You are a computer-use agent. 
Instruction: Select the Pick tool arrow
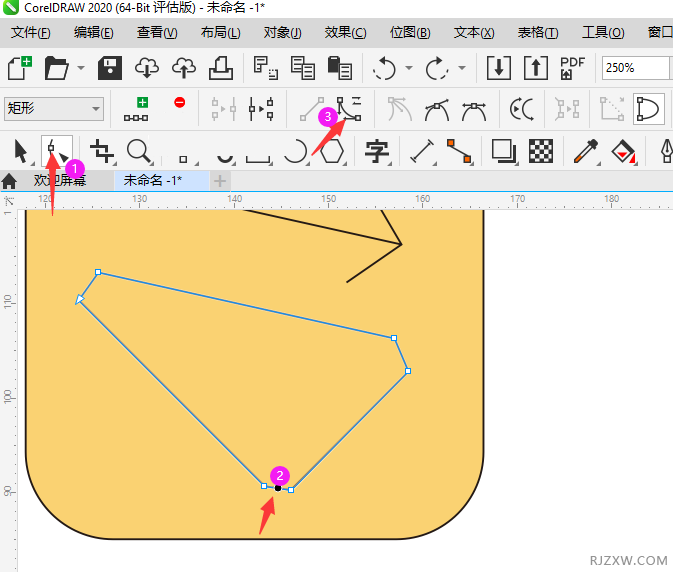21,151
